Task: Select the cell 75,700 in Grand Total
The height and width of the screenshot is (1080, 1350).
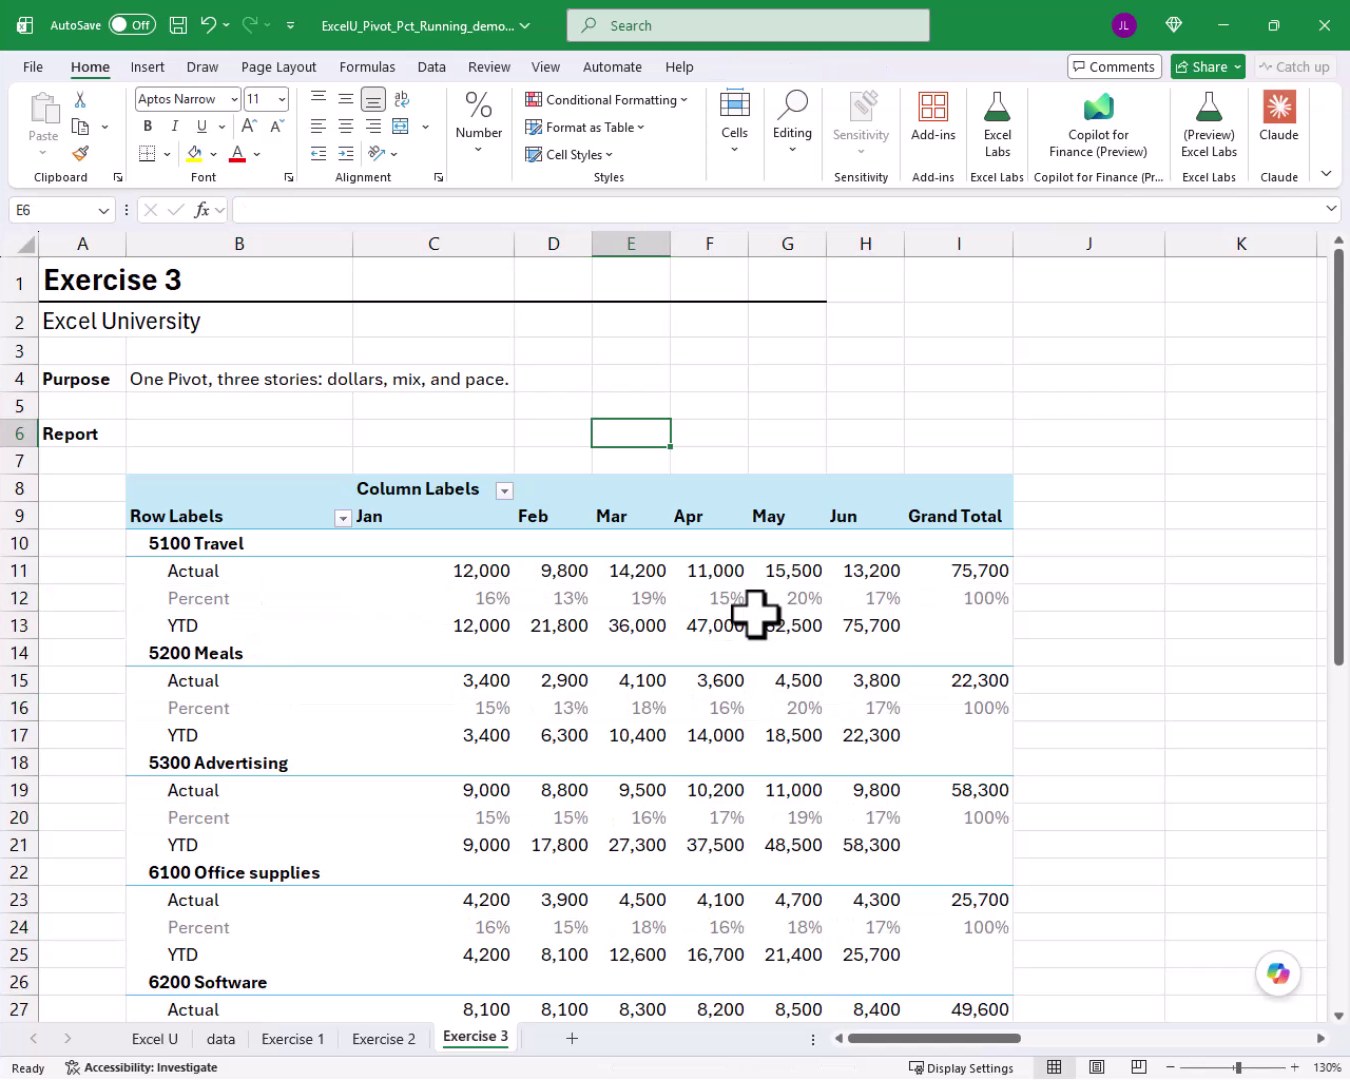Action: [959, 571]
